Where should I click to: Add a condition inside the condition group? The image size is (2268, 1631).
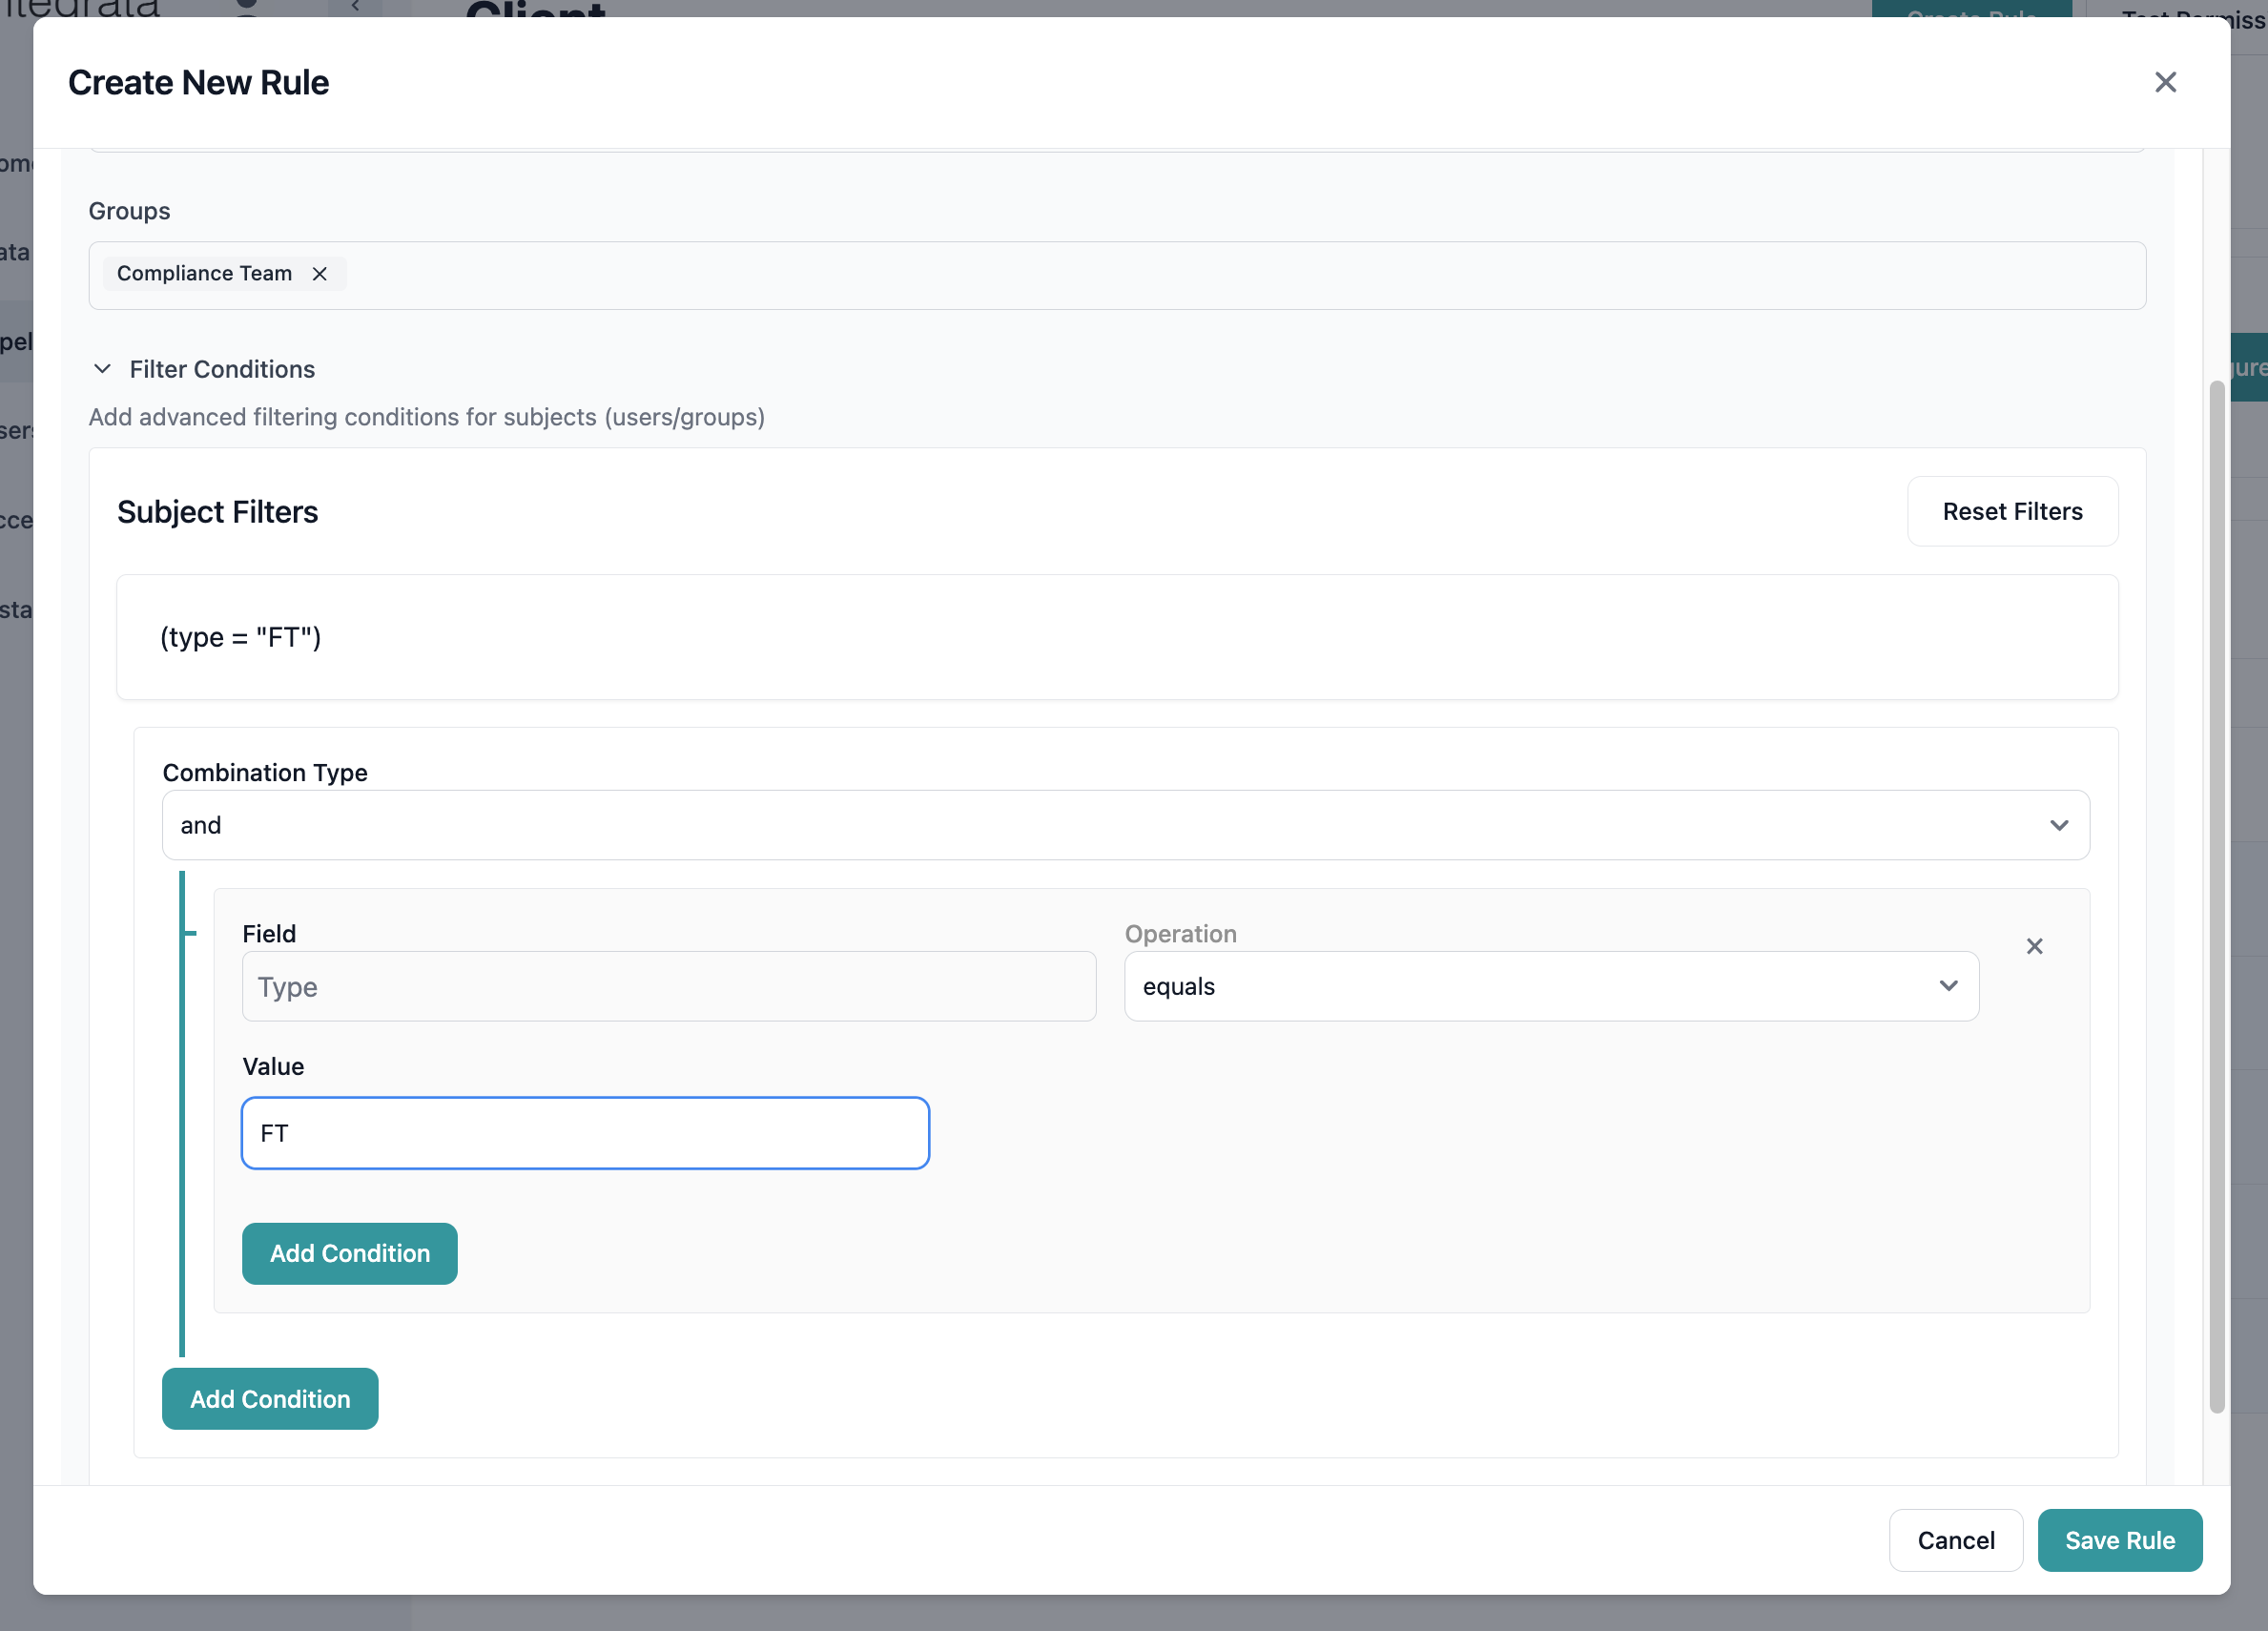[349, 1253]
